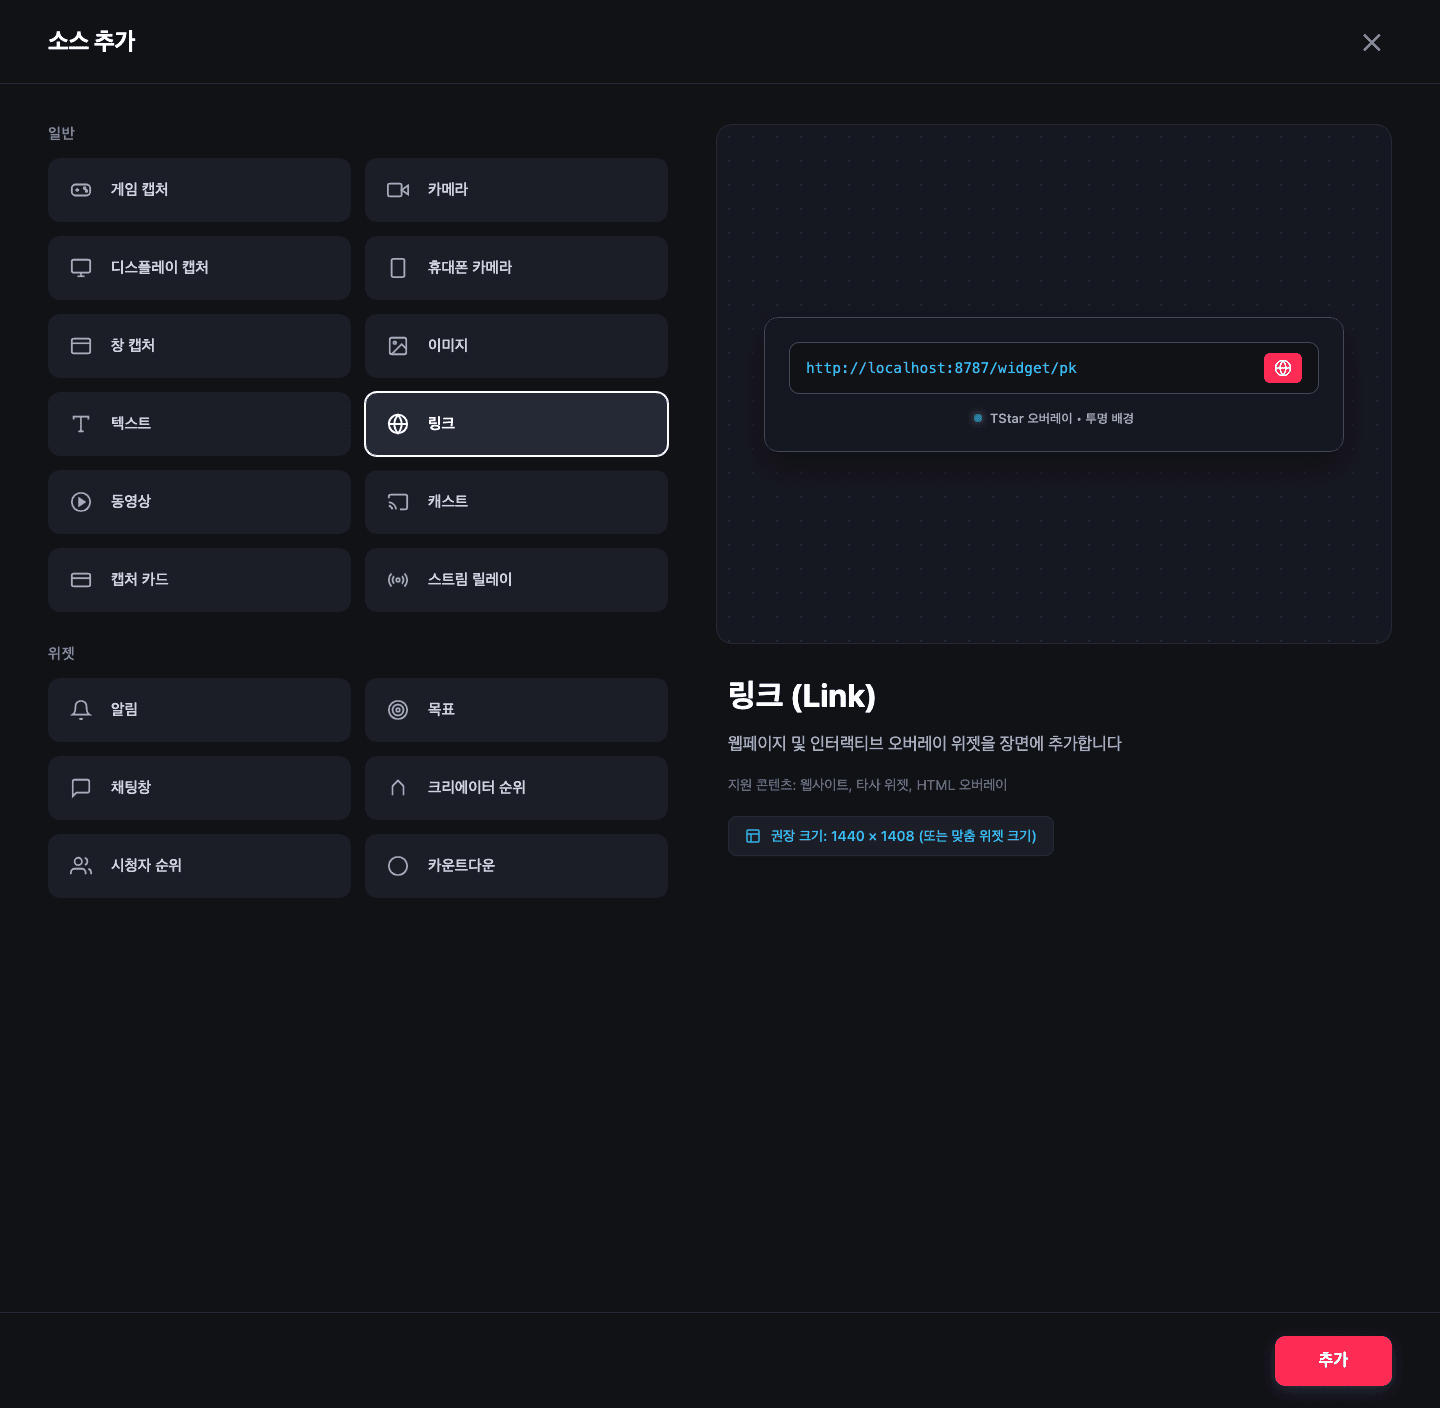Click the red globe button beside the URL
This screenshot has width=1440, height=1408.
(x=1283, y=368)
